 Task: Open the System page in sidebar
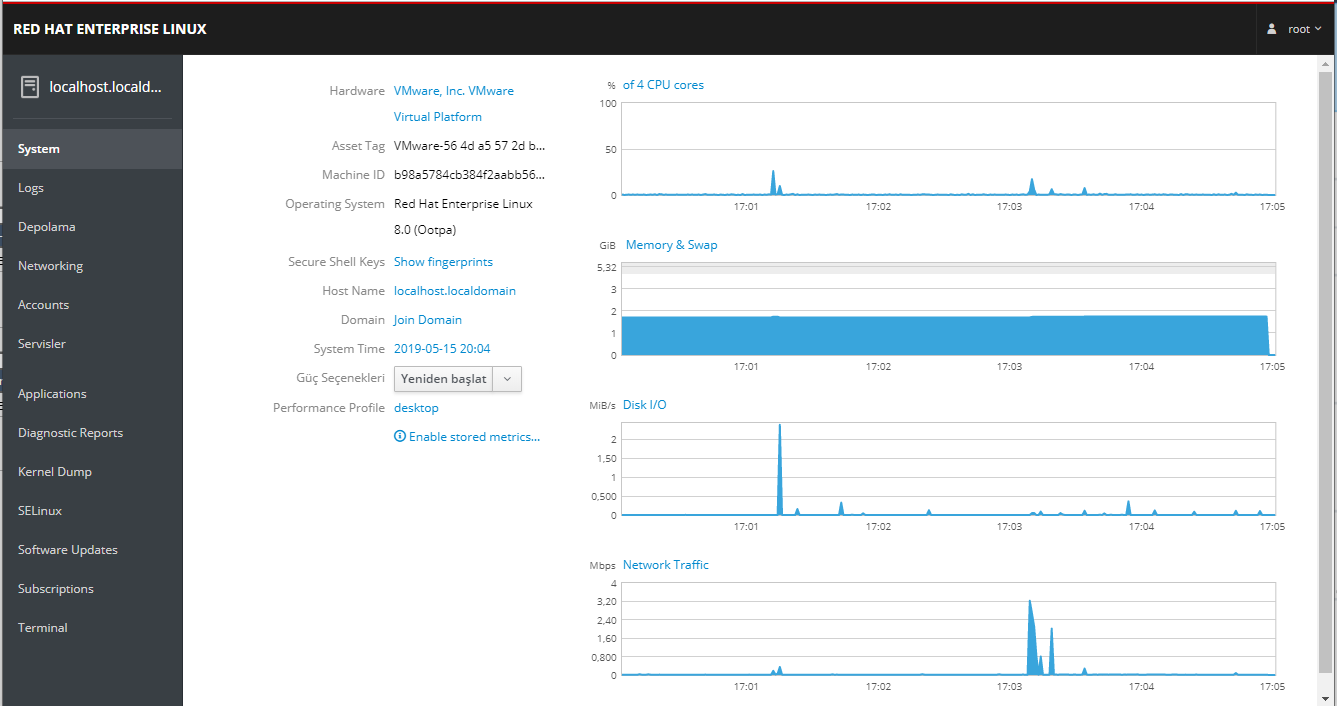click(91, 149)
